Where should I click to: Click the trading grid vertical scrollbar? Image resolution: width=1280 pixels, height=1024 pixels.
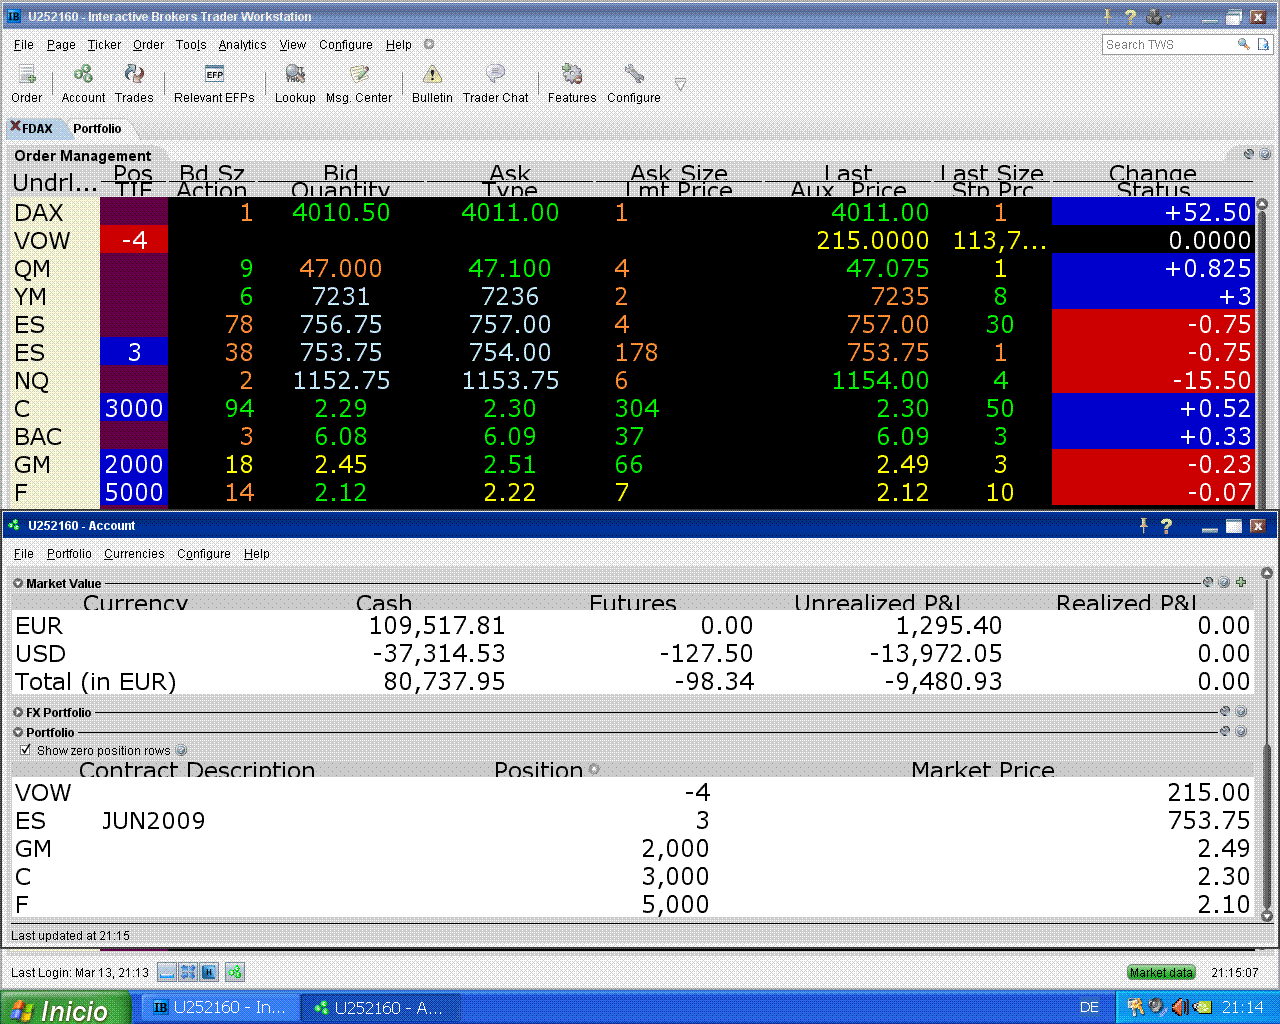1262,352
